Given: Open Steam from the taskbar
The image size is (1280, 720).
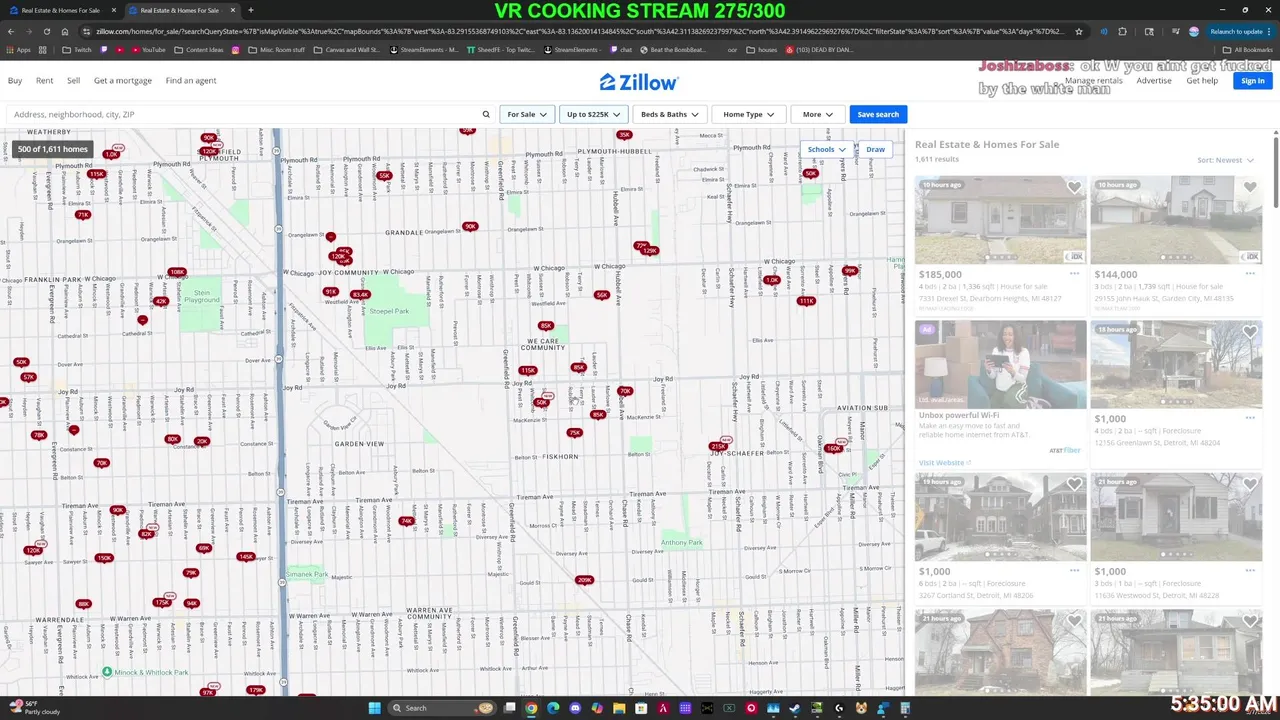Looking at the screenshot, I should click(795, 708).
